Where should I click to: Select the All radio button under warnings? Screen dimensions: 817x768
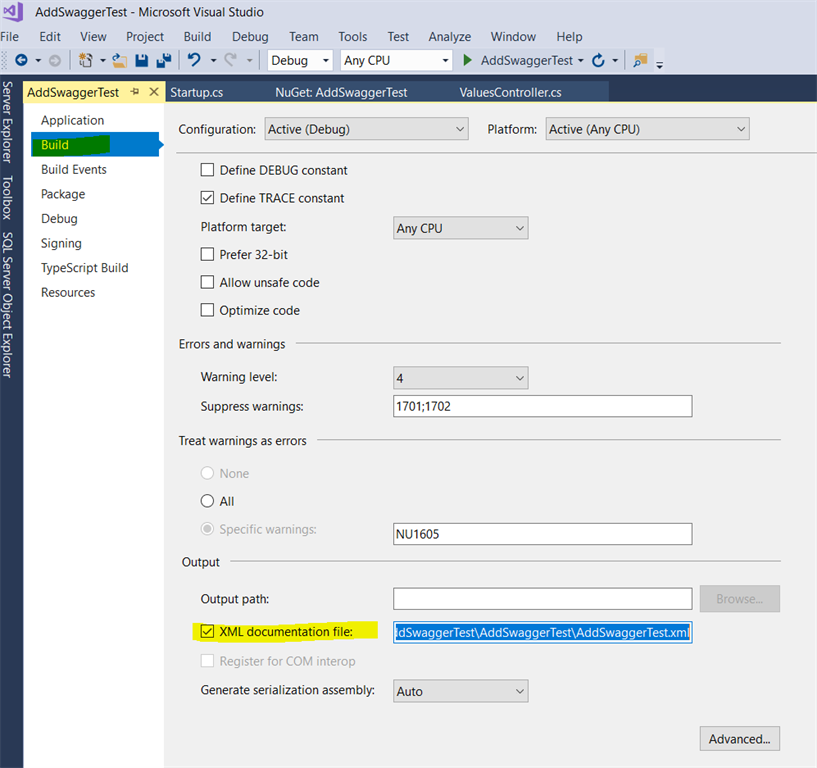point(207,501)
